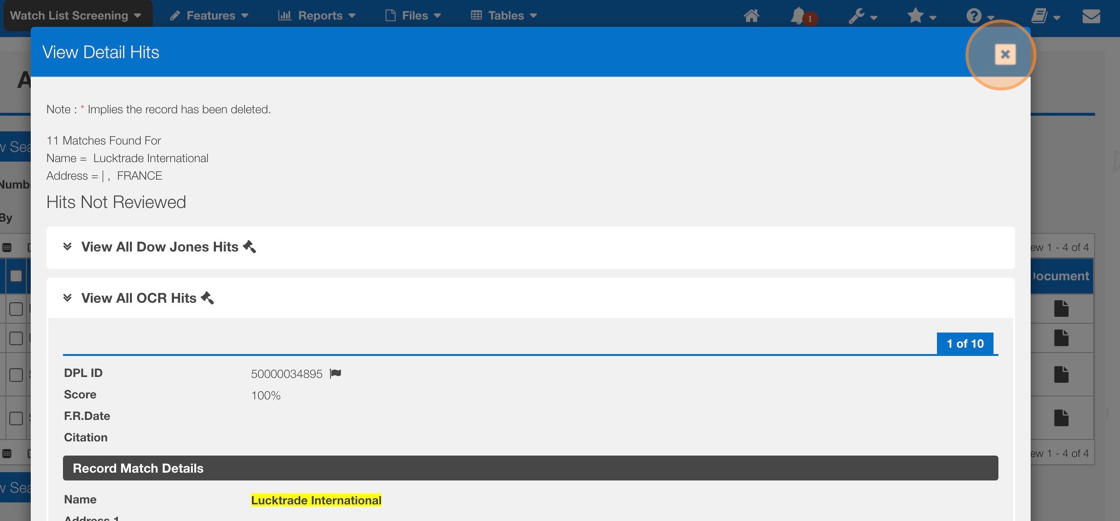Screen dimensions: 1120x521
Task: Open the wrench tools menu
Action: tap(862, 16)
